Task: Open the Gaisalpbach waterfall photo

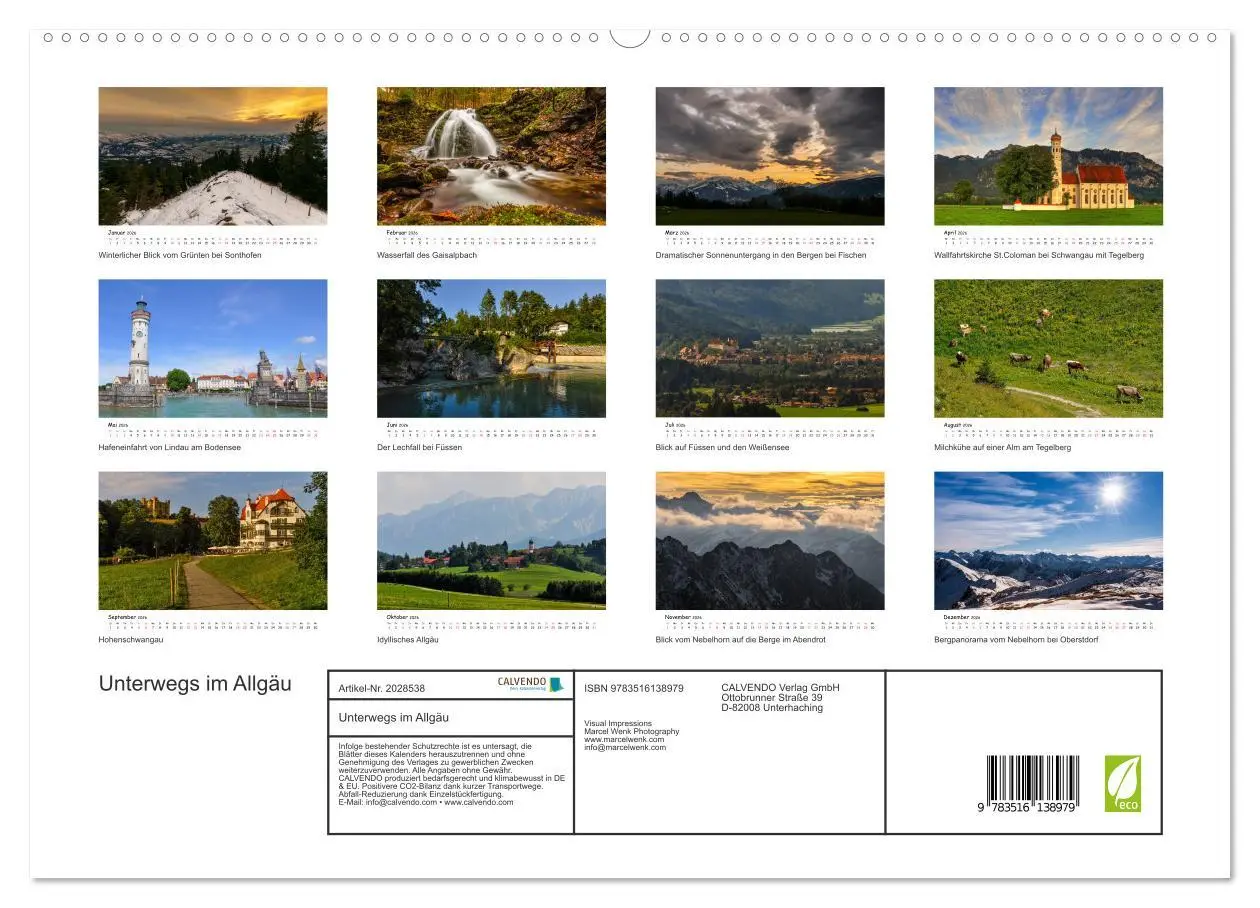Action: (x=491, y=156)
